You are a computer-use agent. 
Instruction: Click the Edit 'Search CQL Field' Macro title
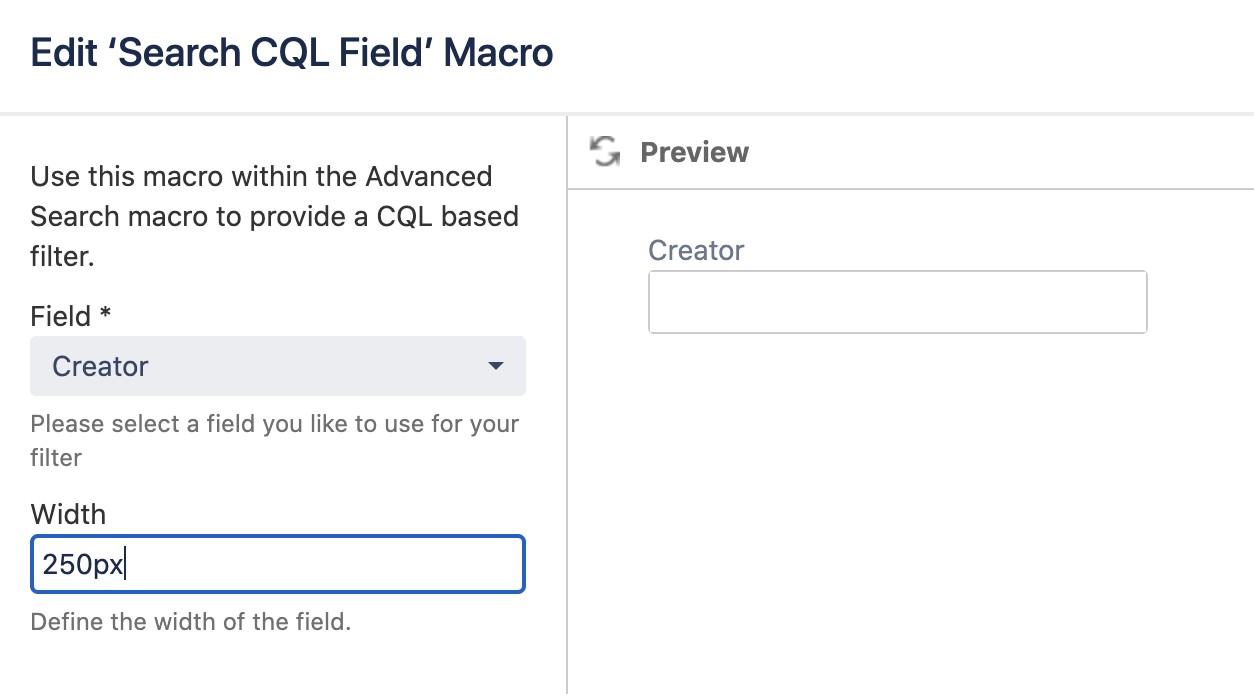tap(291, 53)
